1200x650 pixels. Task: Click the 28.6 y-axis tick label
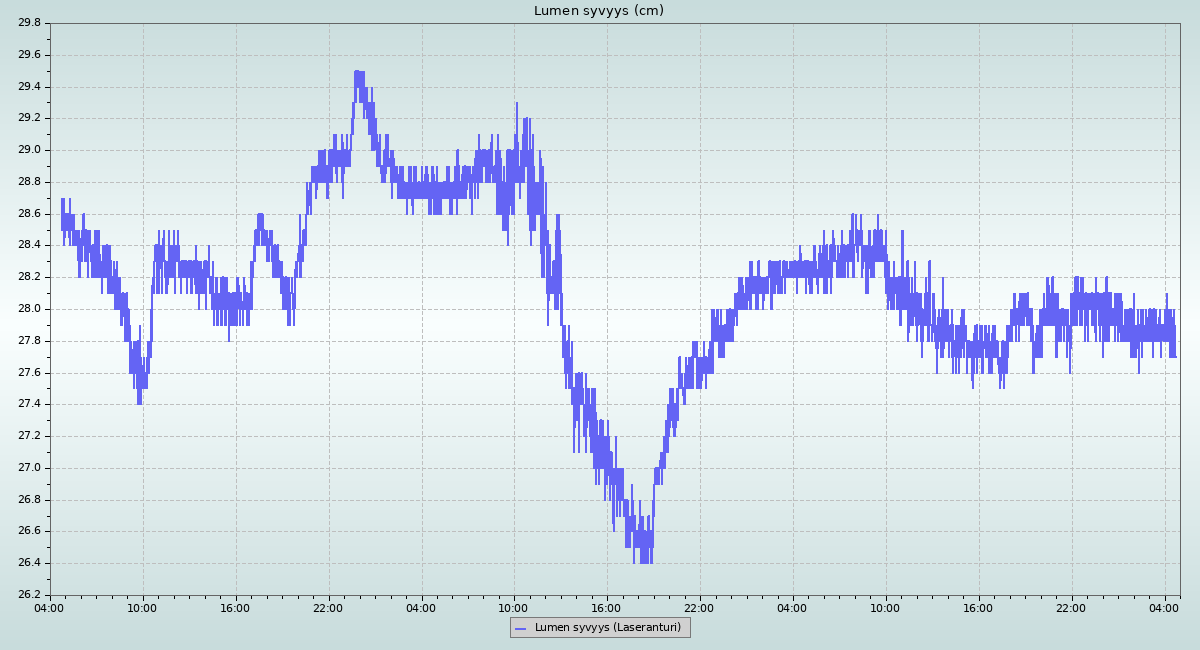pyautogui.click(x=29, y=214)
